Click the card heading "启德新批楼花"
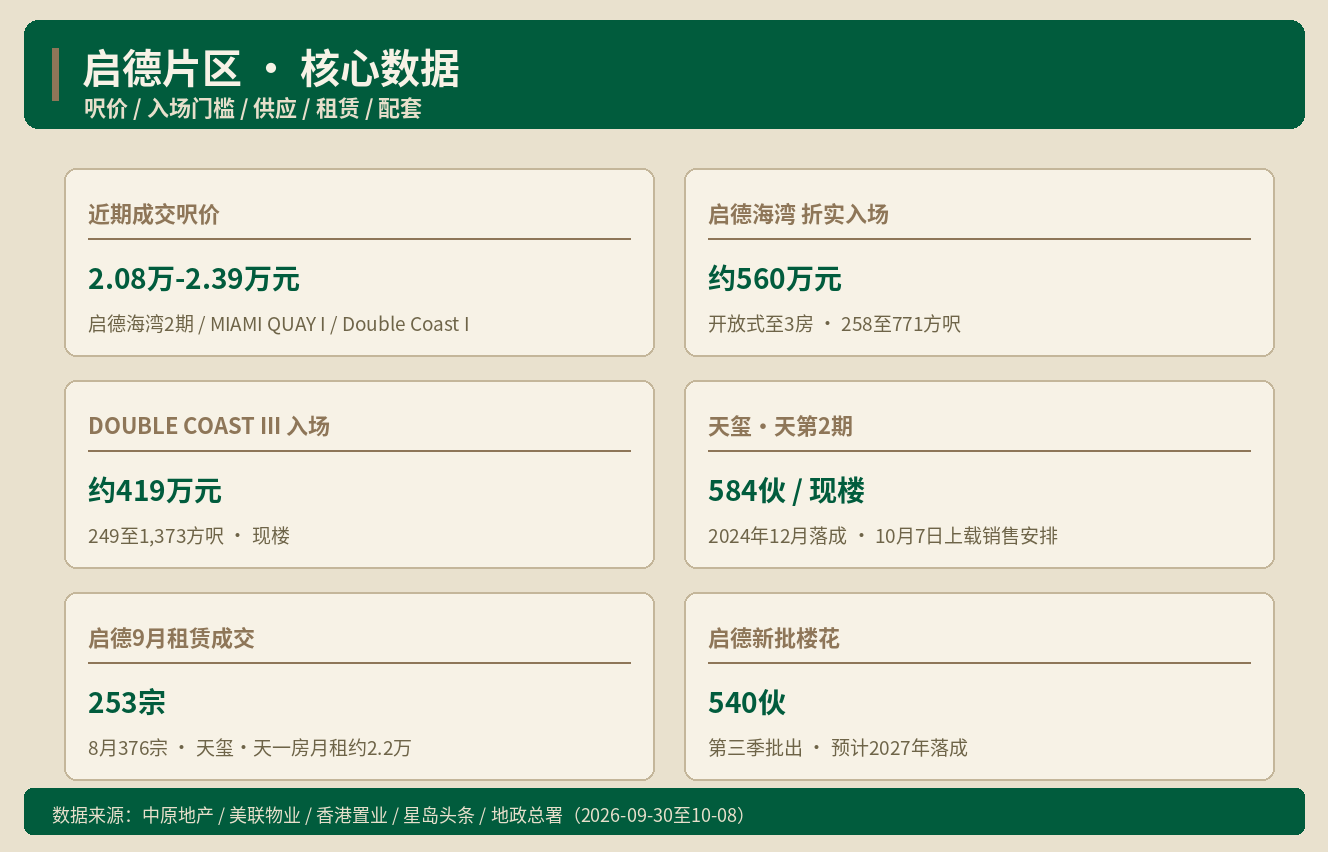The width and height of the screenshot is (1328, 852). (x=774, y=638)
